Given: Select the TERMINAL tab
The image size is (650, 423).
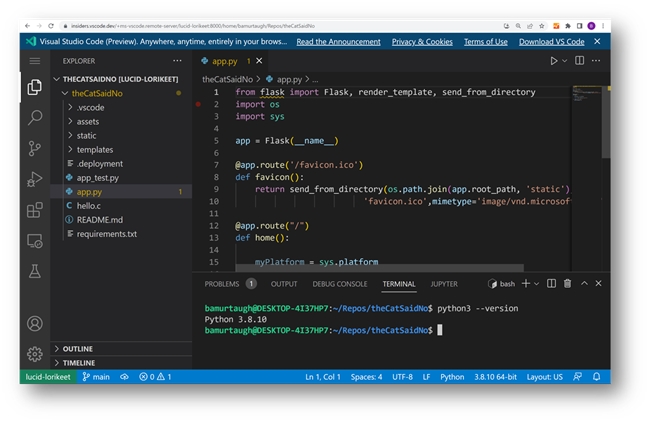Looking at the screenshot, I should point(399,284).
